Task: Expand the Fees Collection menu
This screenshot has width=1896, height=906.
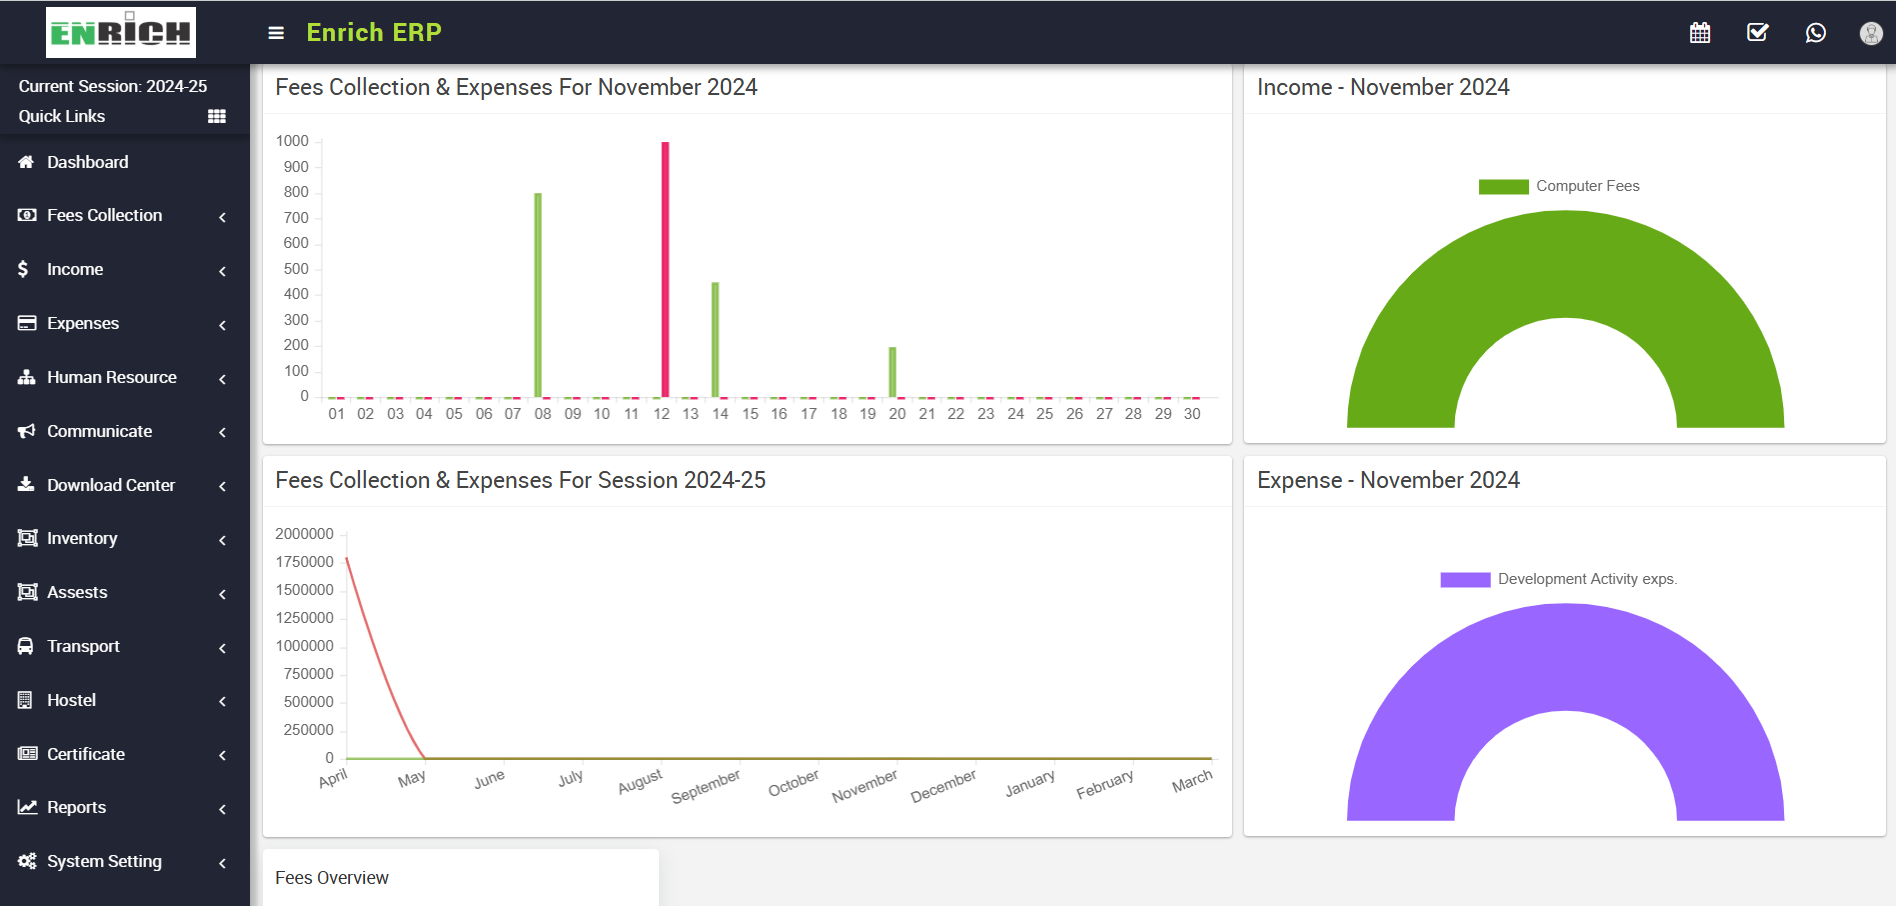Action: 104,216
